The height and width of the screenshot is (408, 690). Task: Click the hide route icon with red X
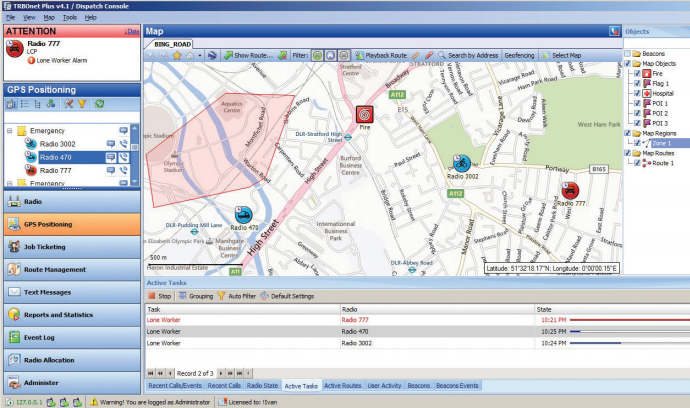click(x=283, y=56)
